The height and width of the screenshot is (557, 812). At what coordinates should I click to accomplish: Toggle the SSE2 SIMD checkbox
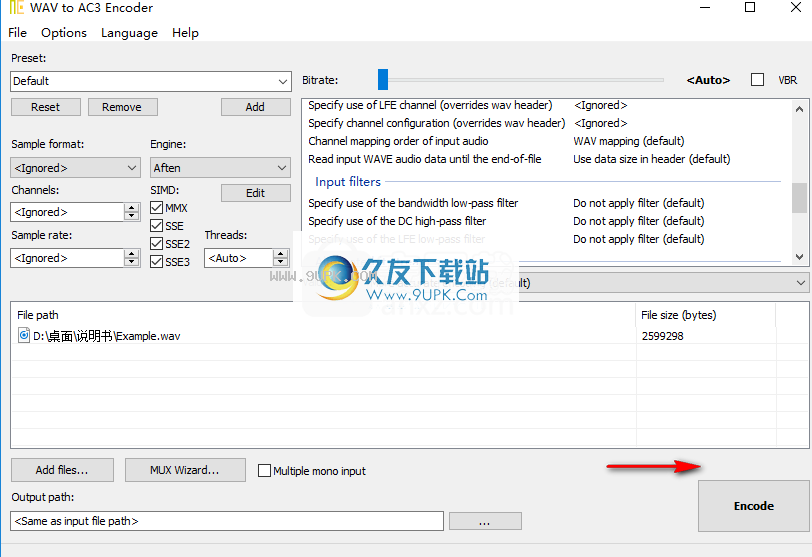(x=156, y=244)
